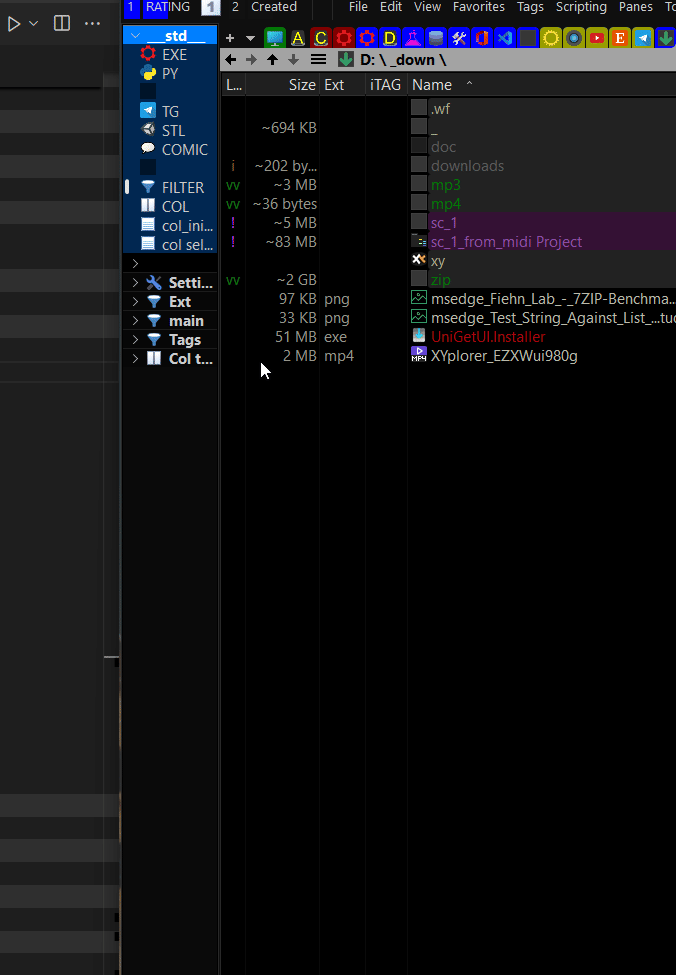The image size is (676, 975).
Task: Expand the Tags filter node
Action: (x=135, y=340)
